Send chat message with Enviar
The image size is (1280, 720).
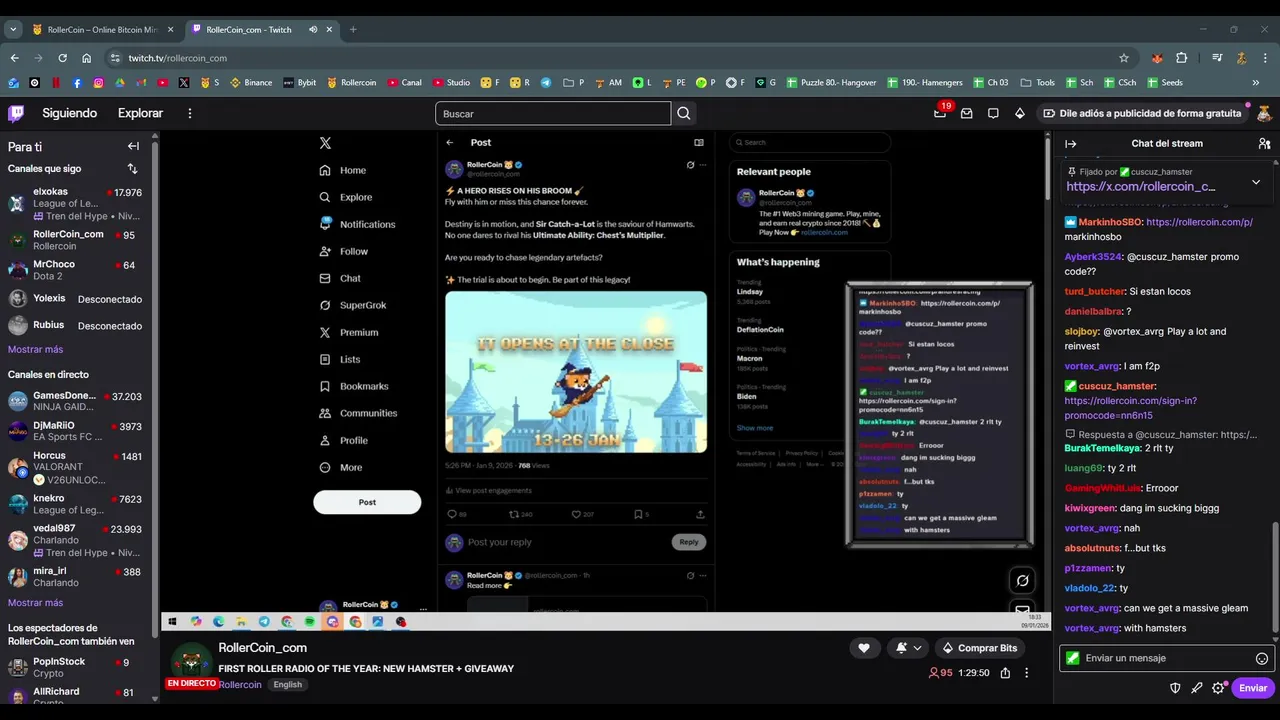(x=1253, y=688)
